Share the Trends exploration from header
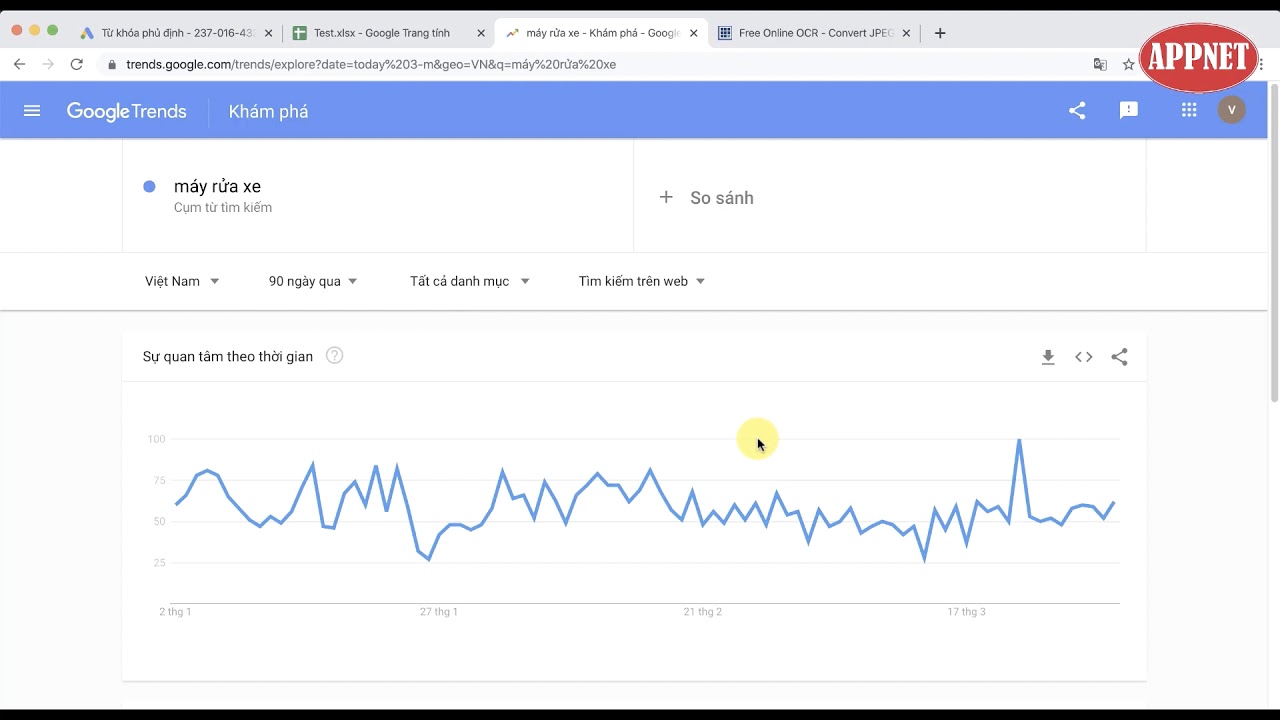 tap(1077, 111)
